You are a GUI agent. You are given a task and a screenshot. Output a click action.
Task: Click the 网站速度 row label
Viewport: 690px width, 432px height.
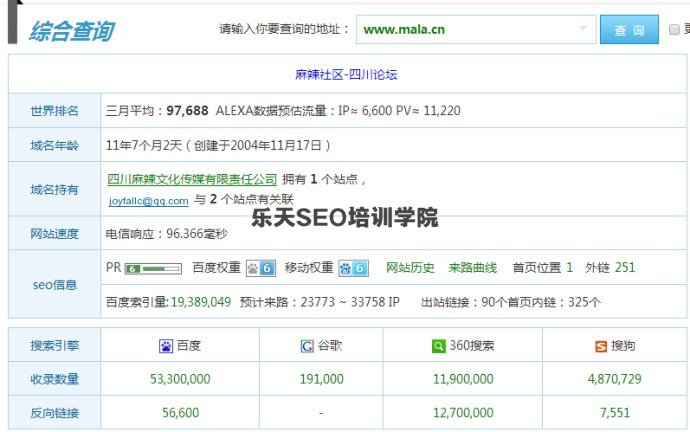tap(54, 234)
